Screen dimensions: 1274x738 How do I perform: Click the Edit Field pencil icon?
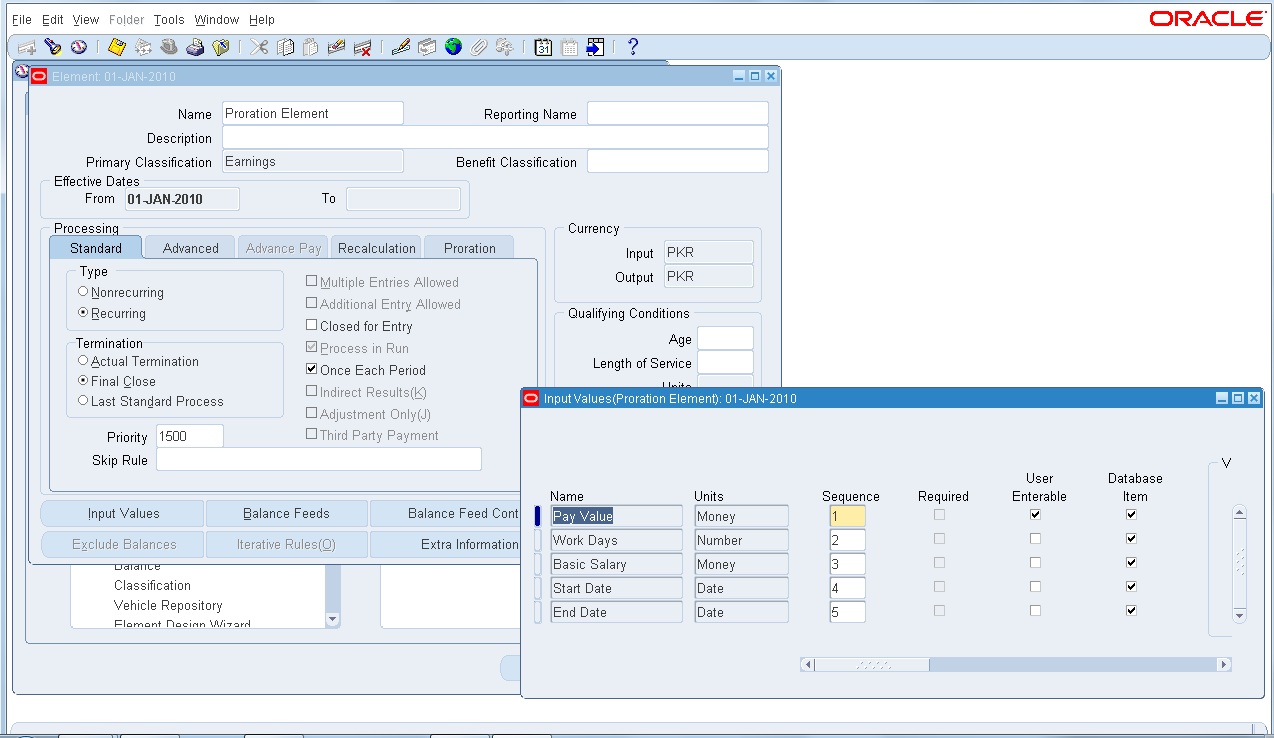tap(400, 47)
